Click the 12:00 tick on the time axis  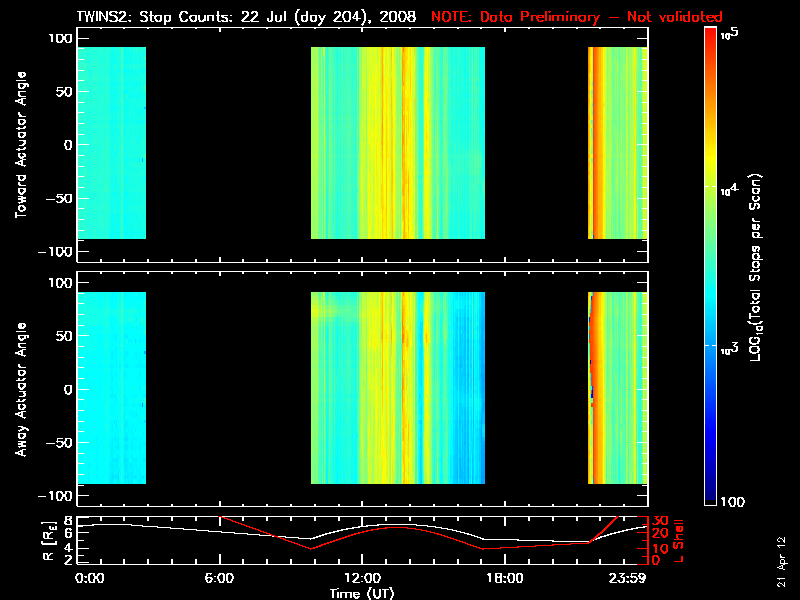(362, 578)
